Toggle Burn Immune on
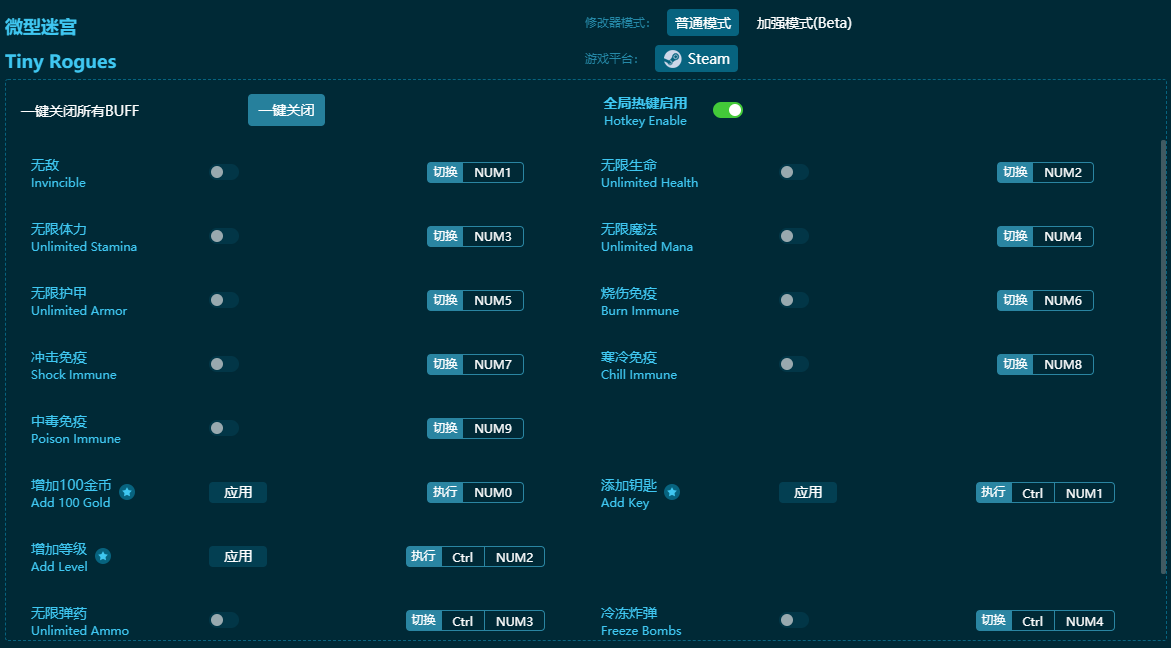Image resolution: width=1171 pixels, height=648 pixels. point(793,300)
